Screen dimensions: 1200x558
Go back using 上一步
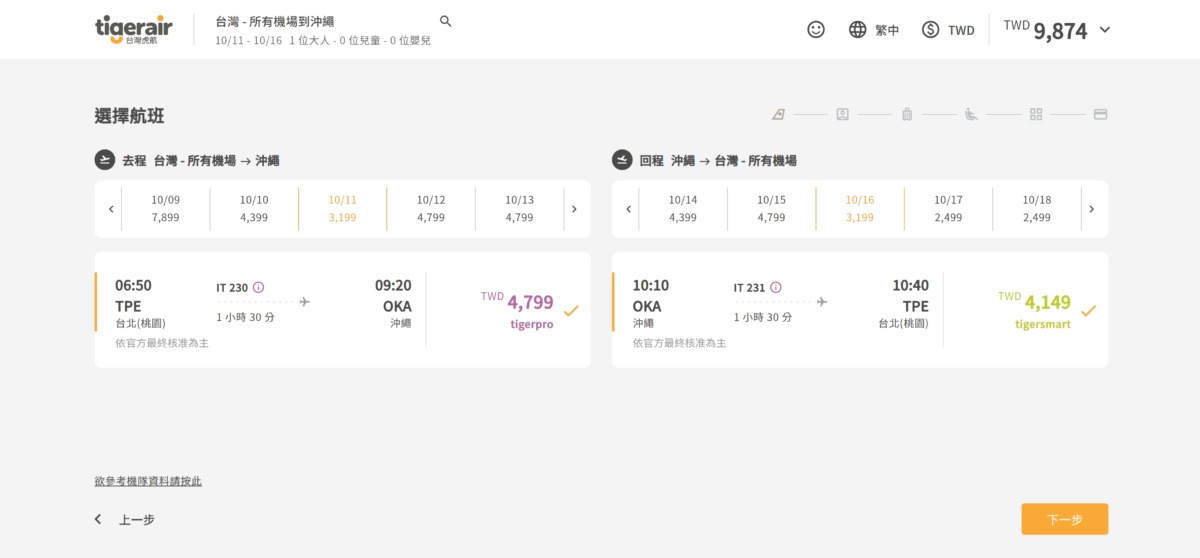[126, 519]
